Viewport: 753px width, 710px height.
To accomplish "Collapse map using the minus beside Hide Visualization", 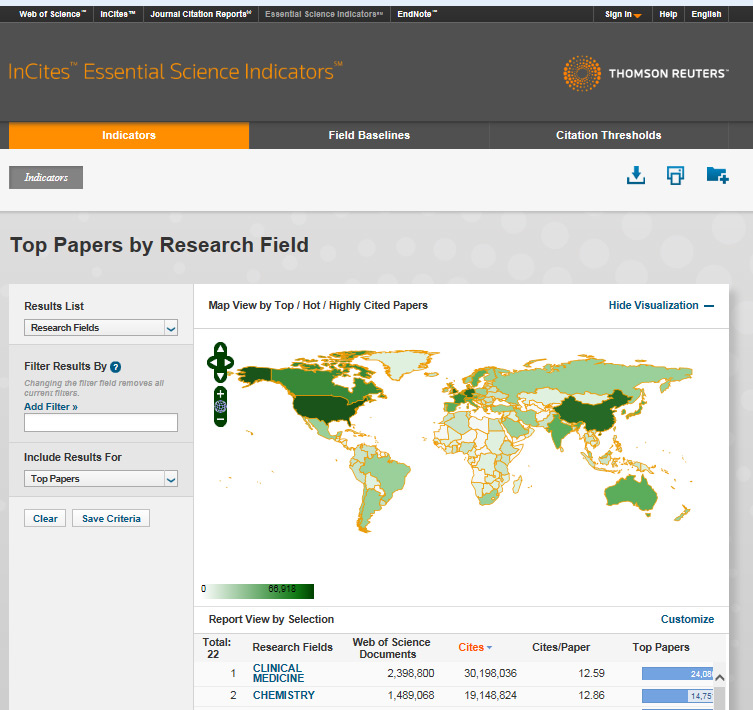I will tap(709, 306).
